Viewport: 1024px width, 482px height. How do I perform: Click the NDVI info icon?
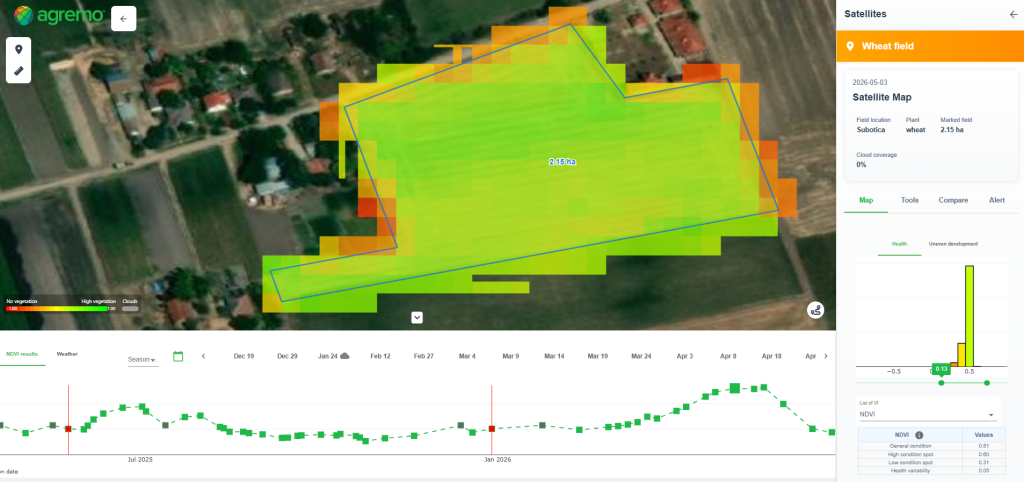(x=919, y=435)
